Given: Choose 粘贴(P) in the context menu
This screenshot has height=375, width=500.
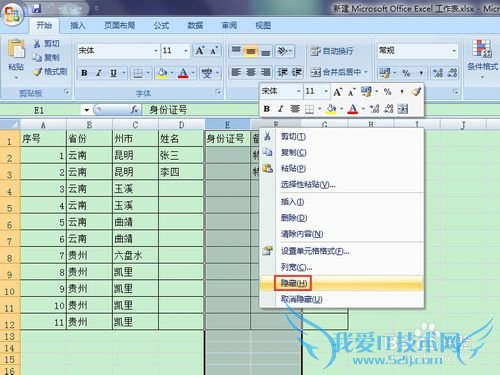Looking at the screenshot, I should point(342,168).
